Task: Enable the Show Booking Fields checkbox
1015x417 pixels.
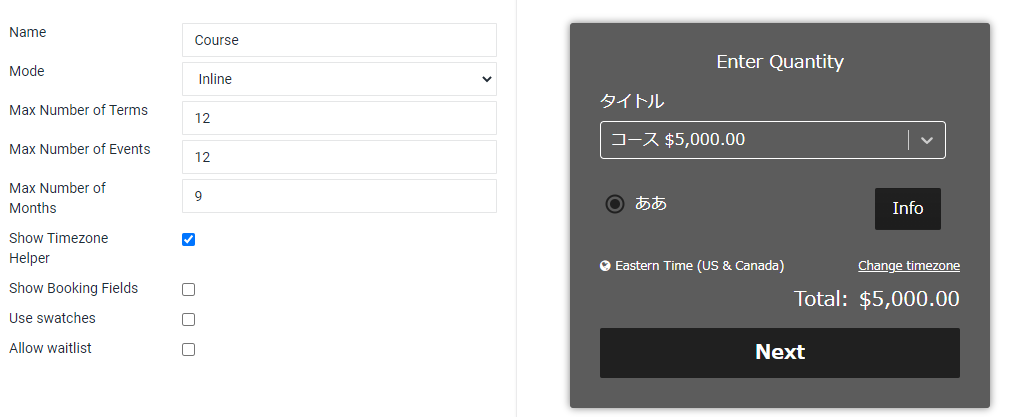Action: (x=189, y=290)
